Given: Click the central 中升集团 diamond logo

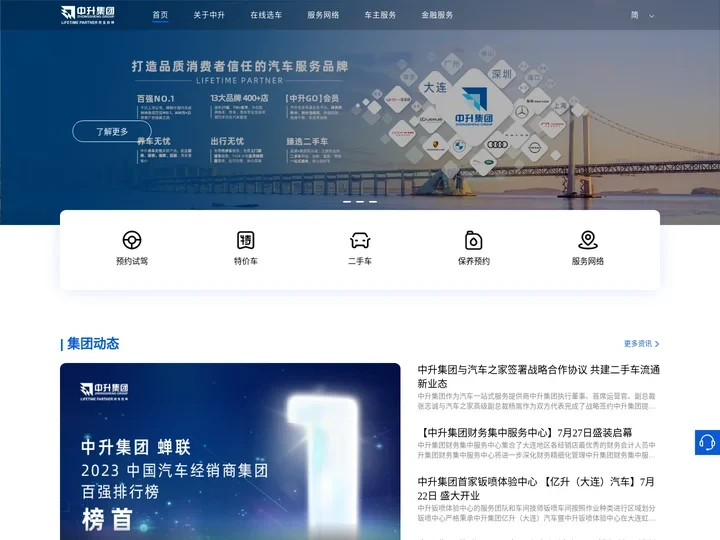Looking at the screenshot, I should [x=474, y=107].
